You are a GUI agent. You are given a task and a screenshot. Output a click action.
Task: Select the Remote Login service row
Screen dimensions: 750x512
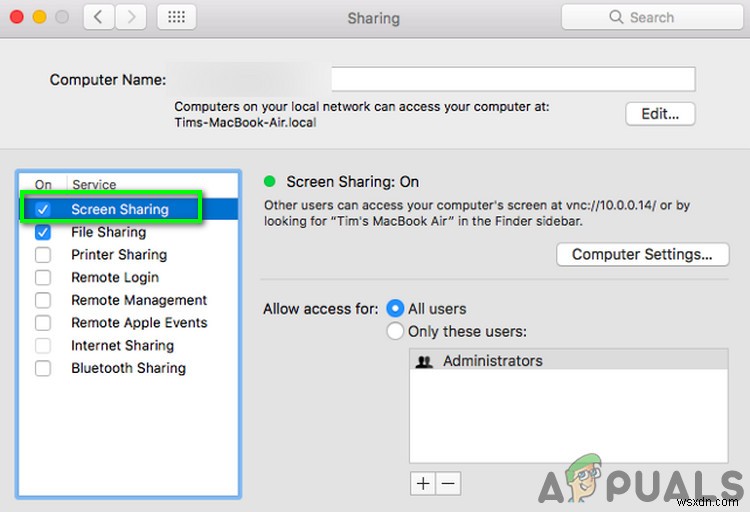(129, 278)
